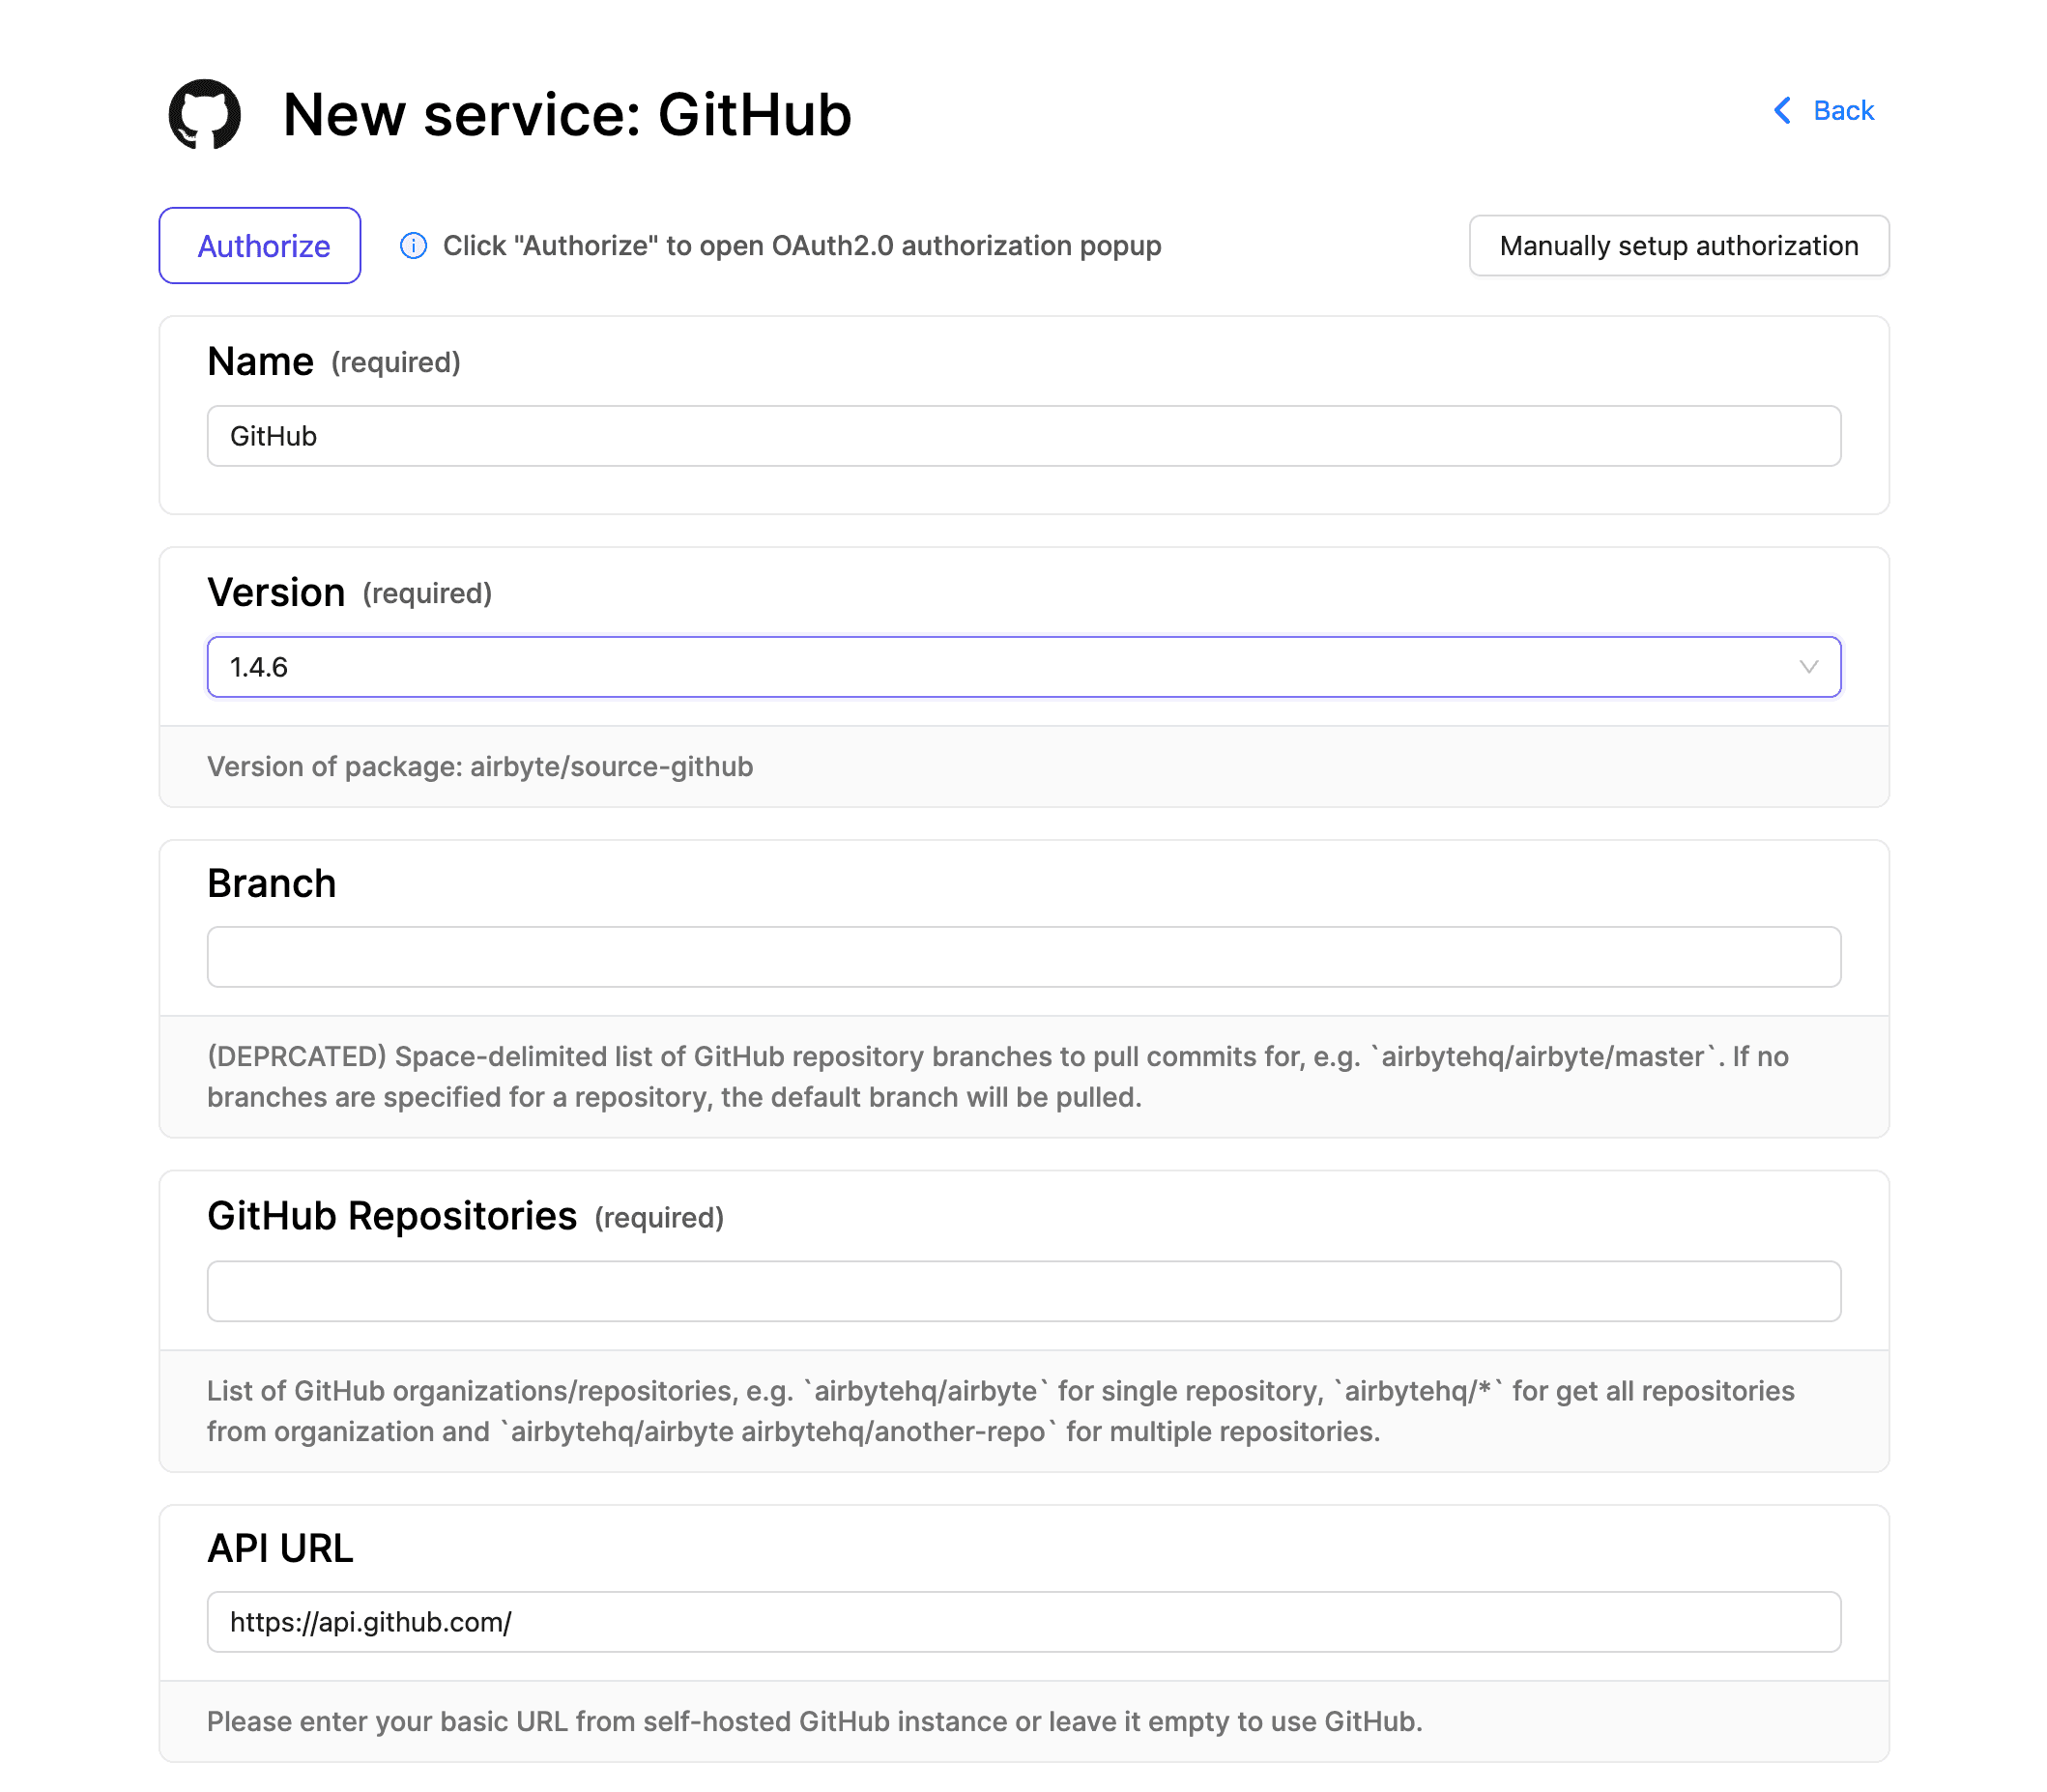This screenshot has width=2047, height=1792.
Task: Click the GitHub Repositories help text
Action: pos(1000,1411)
